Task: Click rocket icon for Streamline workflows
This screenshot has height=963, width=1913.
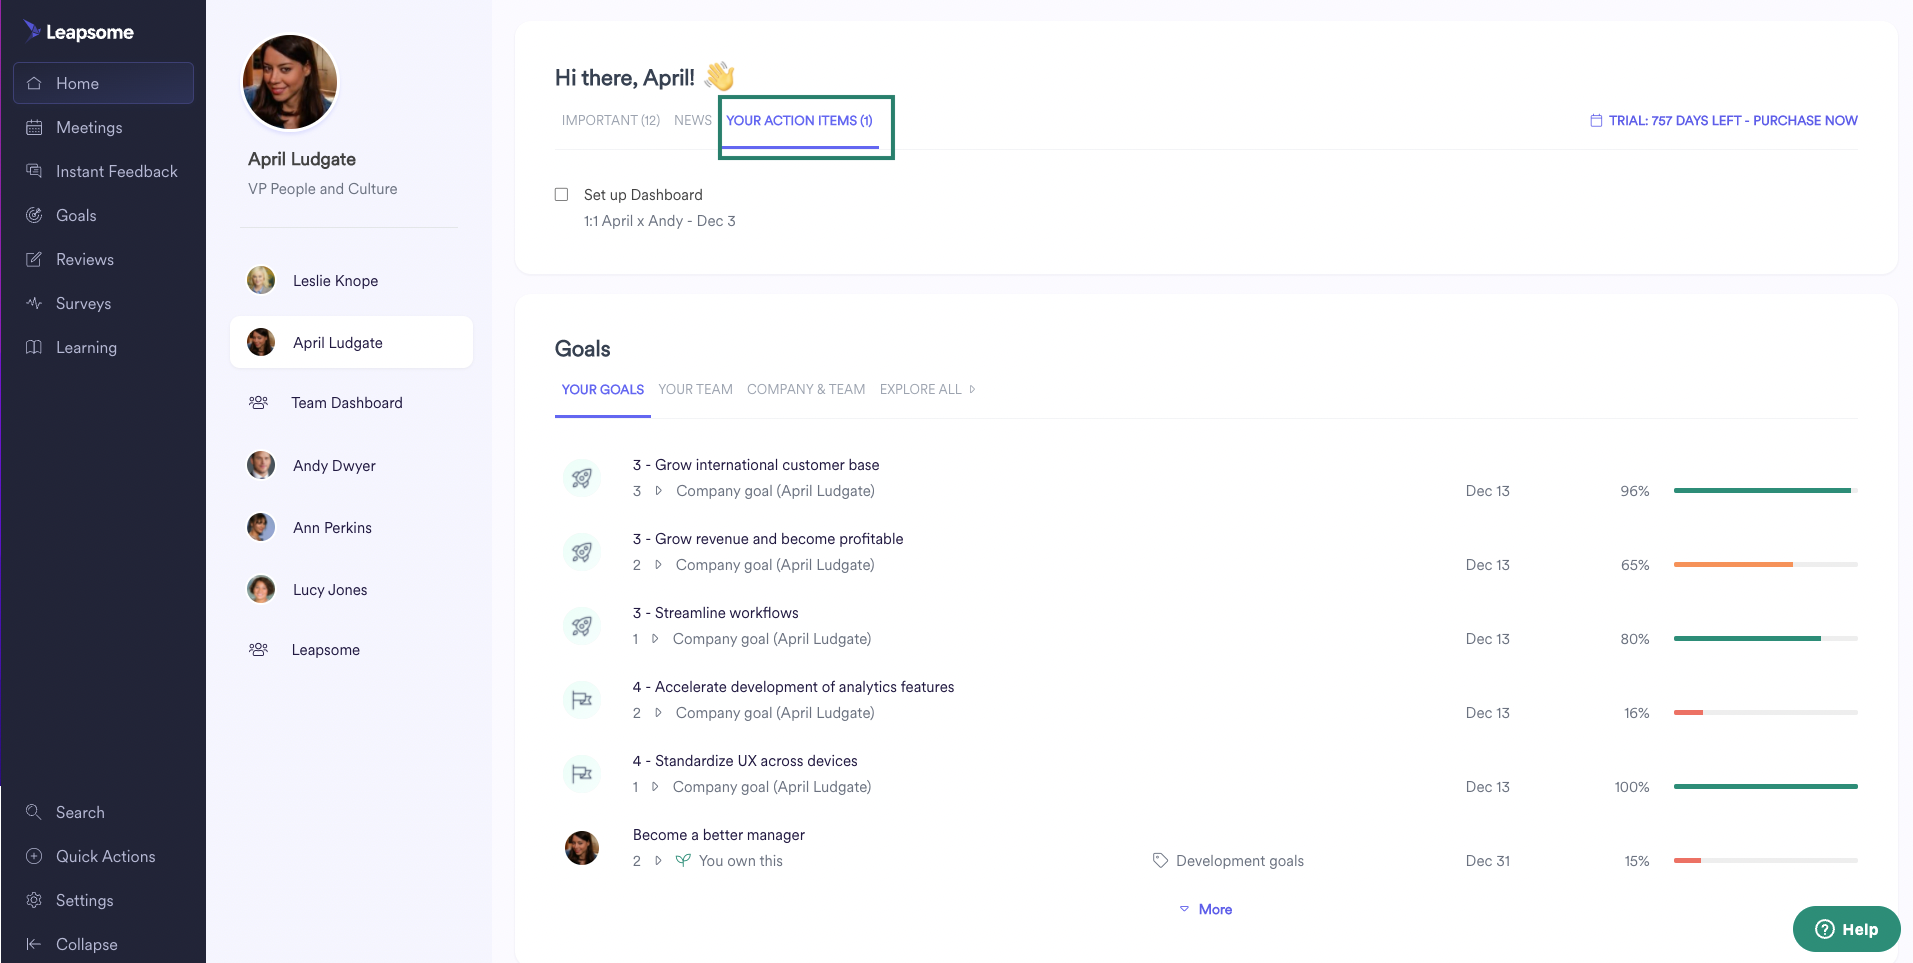Action: point(582,626)
